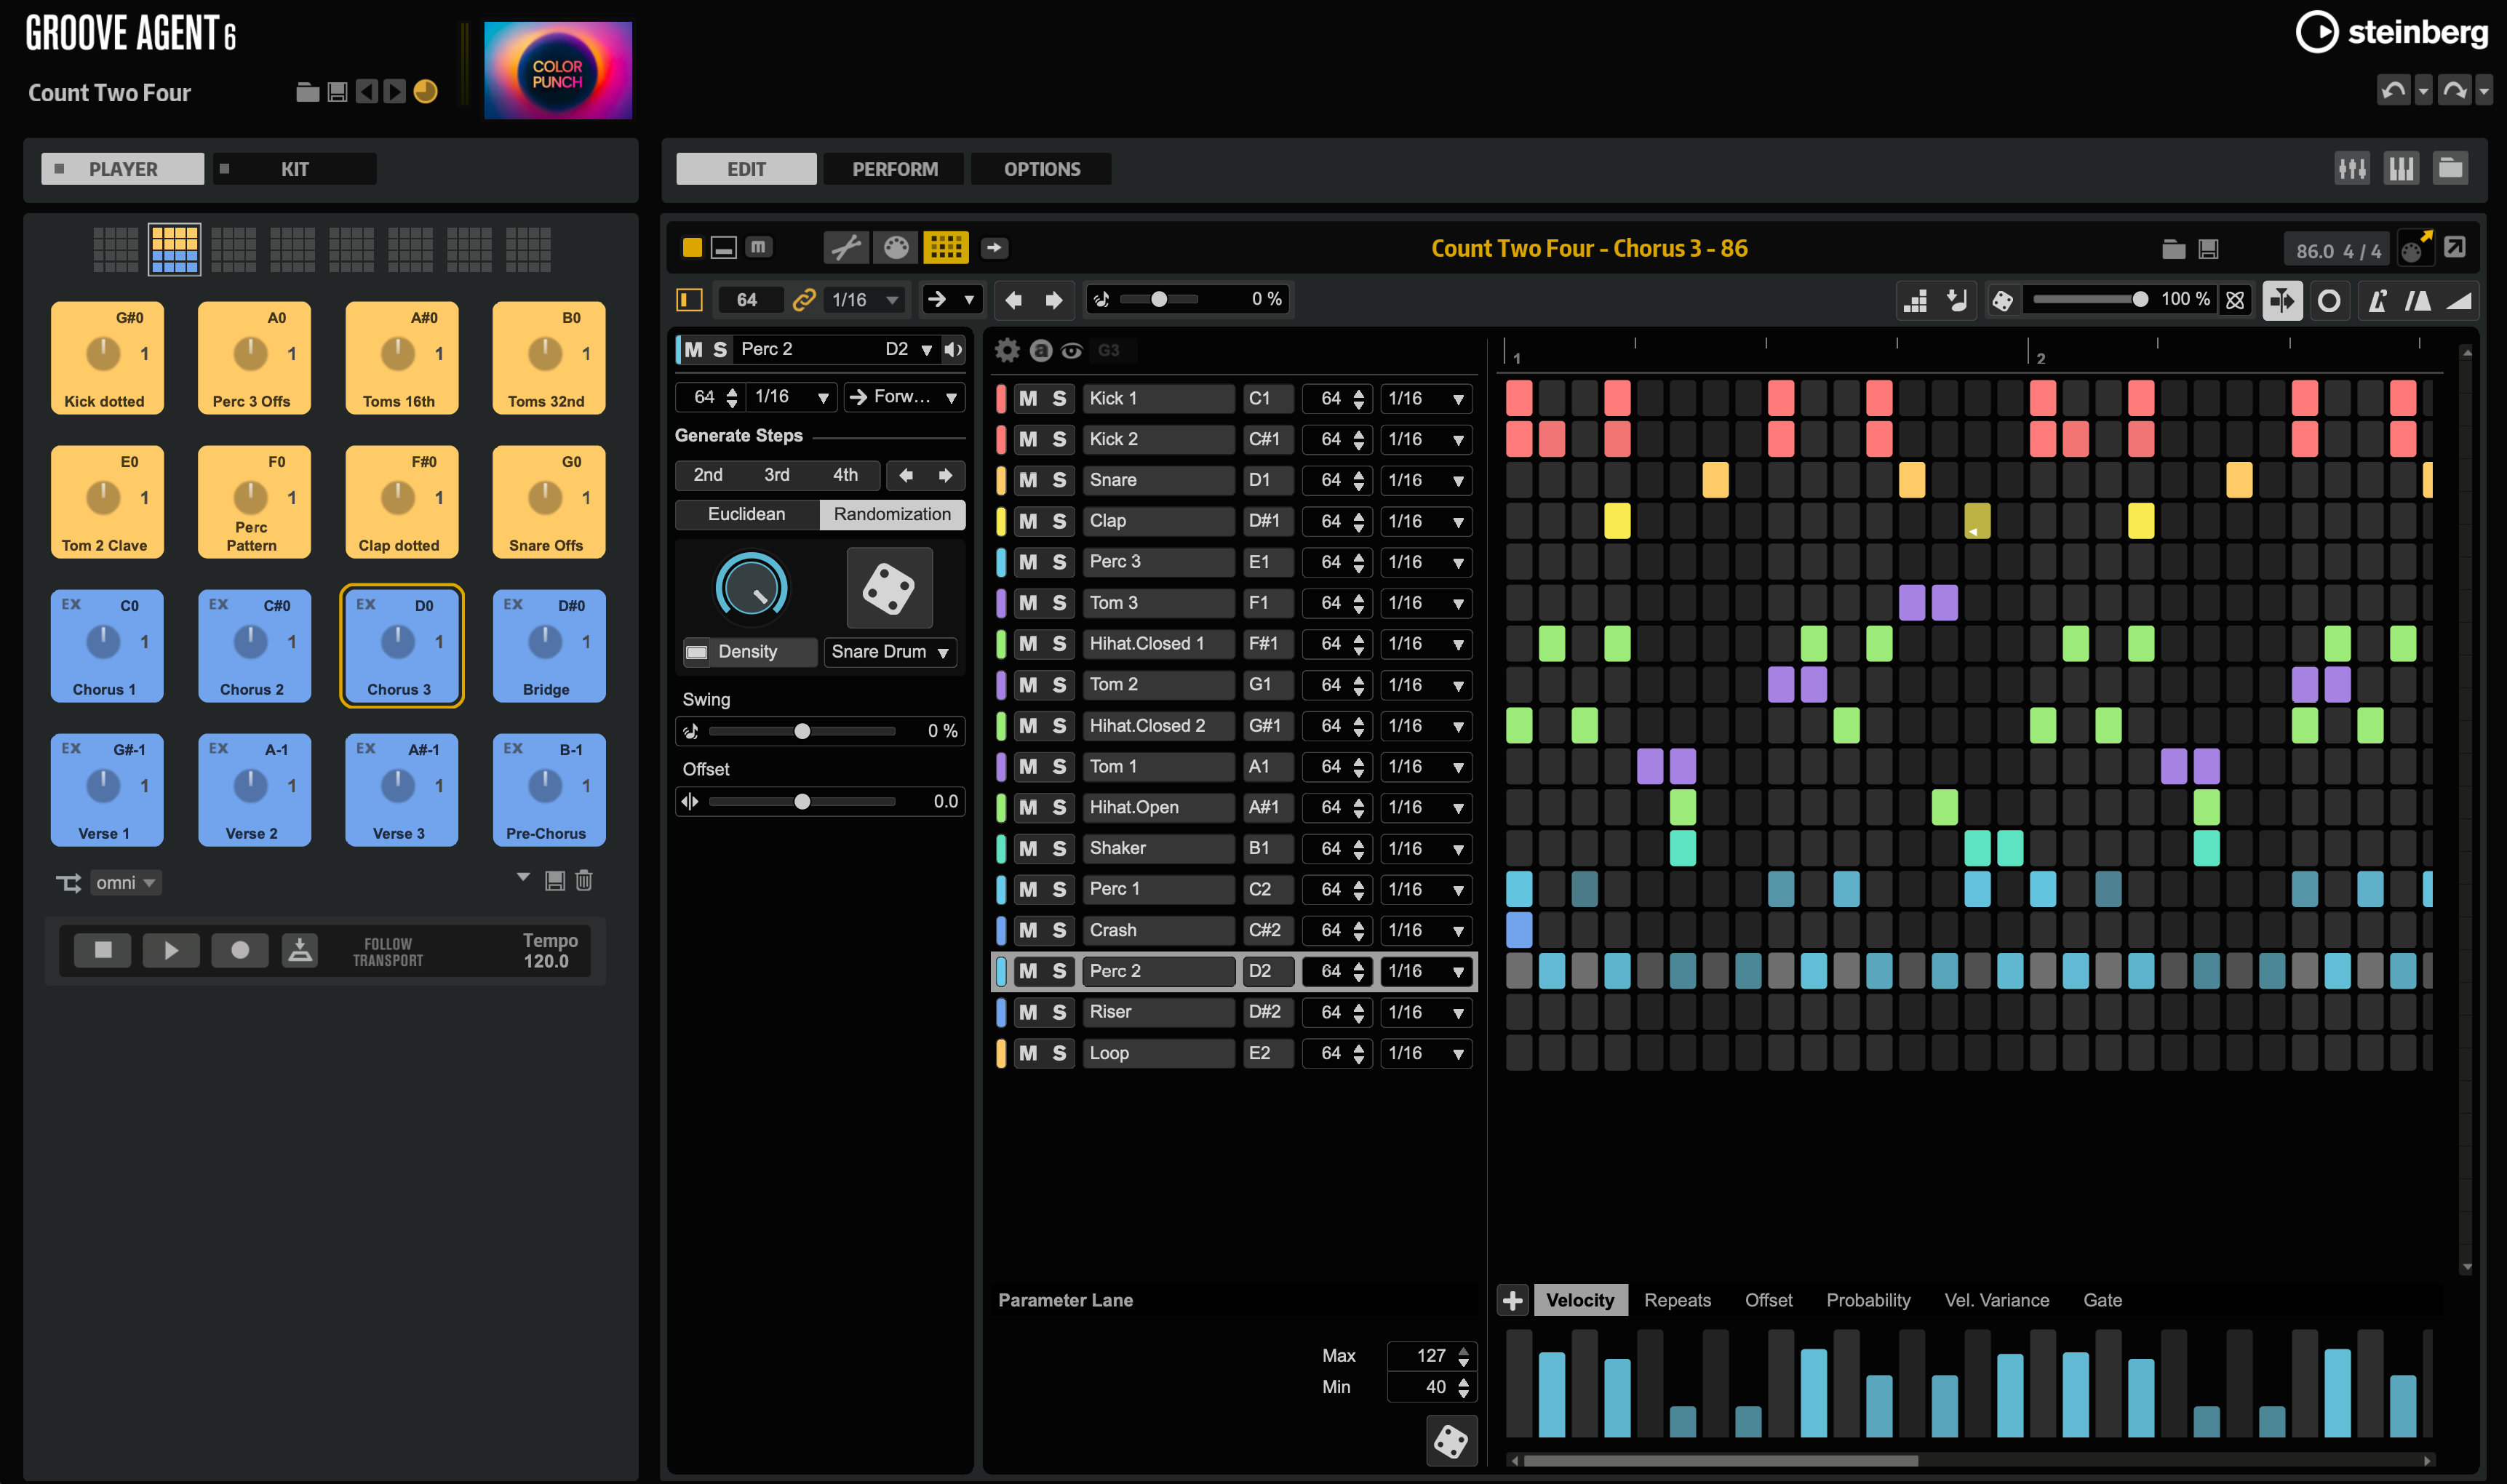Screen dimensions: 2507x1484
Task: Click the Offset slider handle
Action: 802,801
